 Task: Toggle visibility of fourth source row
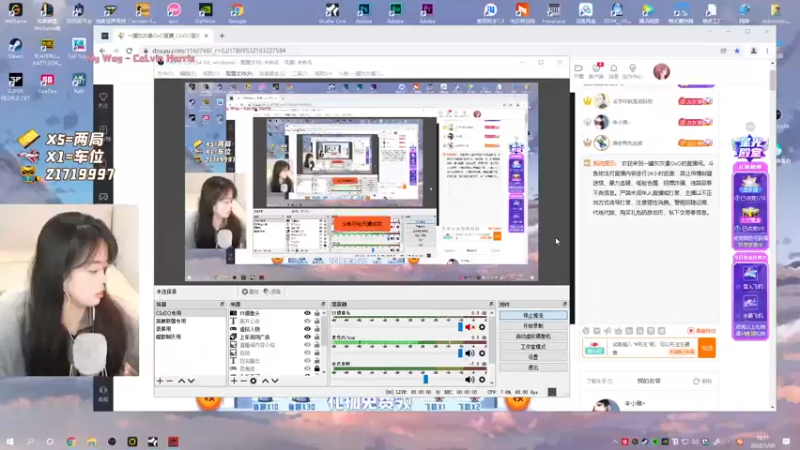[307, 337]
